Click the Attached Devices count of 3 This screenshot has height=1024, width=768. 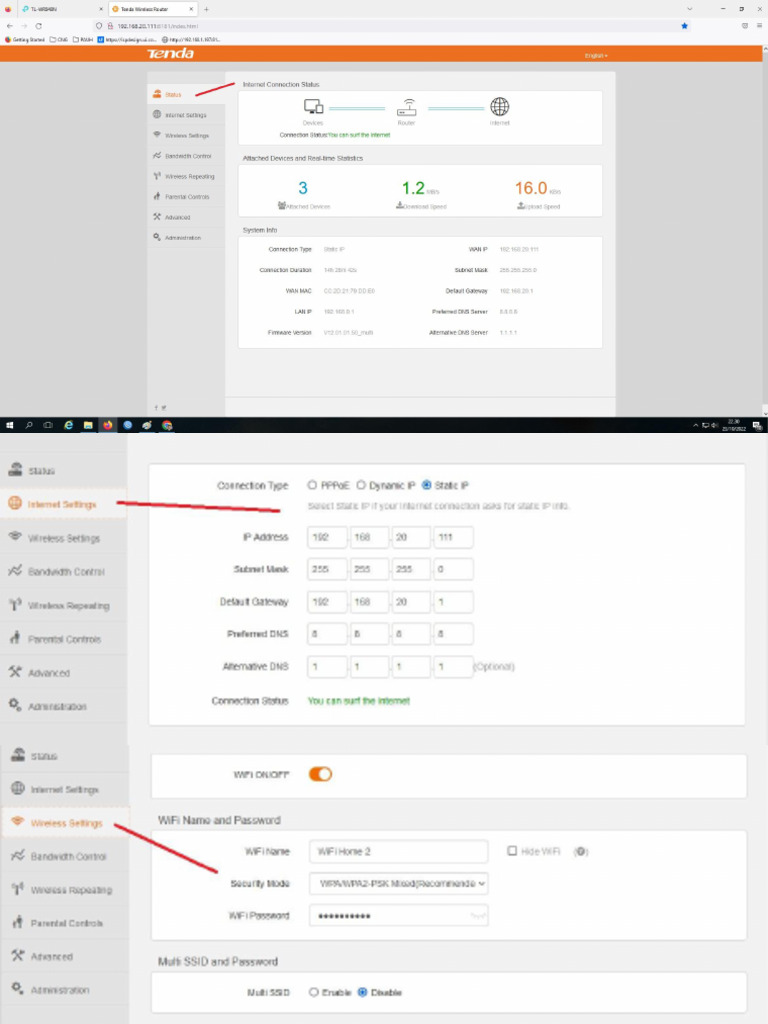point(303,188)
